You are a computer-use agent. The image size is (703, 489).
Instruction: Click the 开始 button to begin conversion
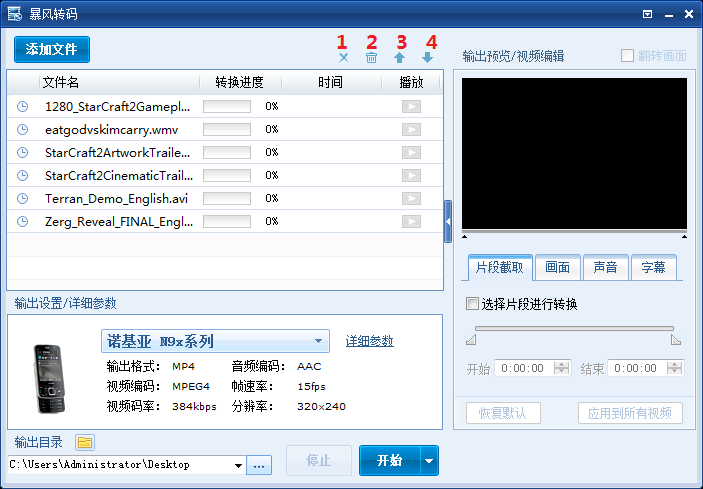tap(390, 461)
